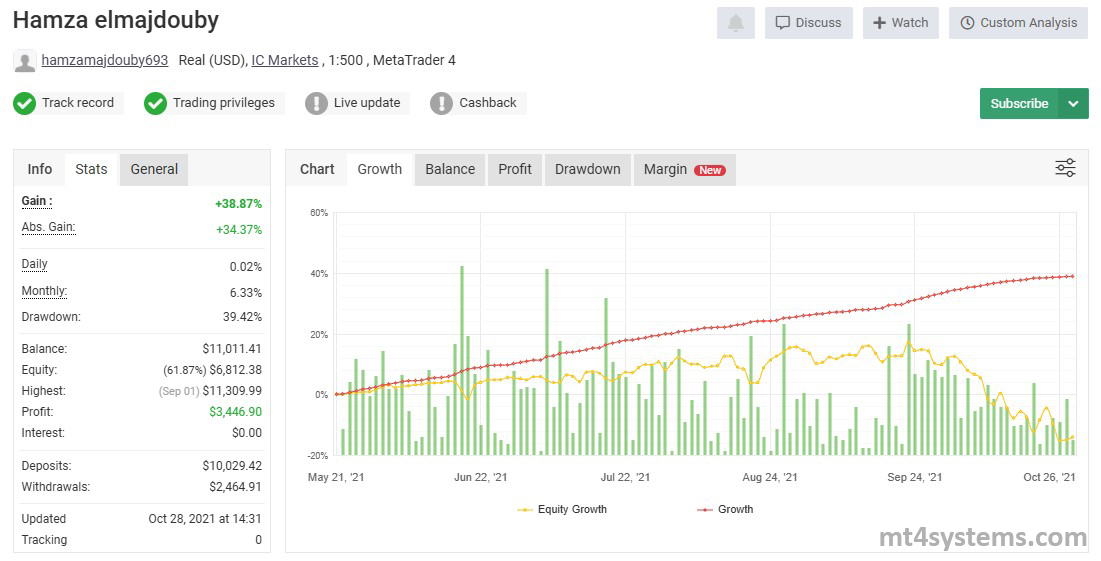The image size is (1101, 561).
Task: Toggle Growth series in chart legend
Action: coord(725,509)
